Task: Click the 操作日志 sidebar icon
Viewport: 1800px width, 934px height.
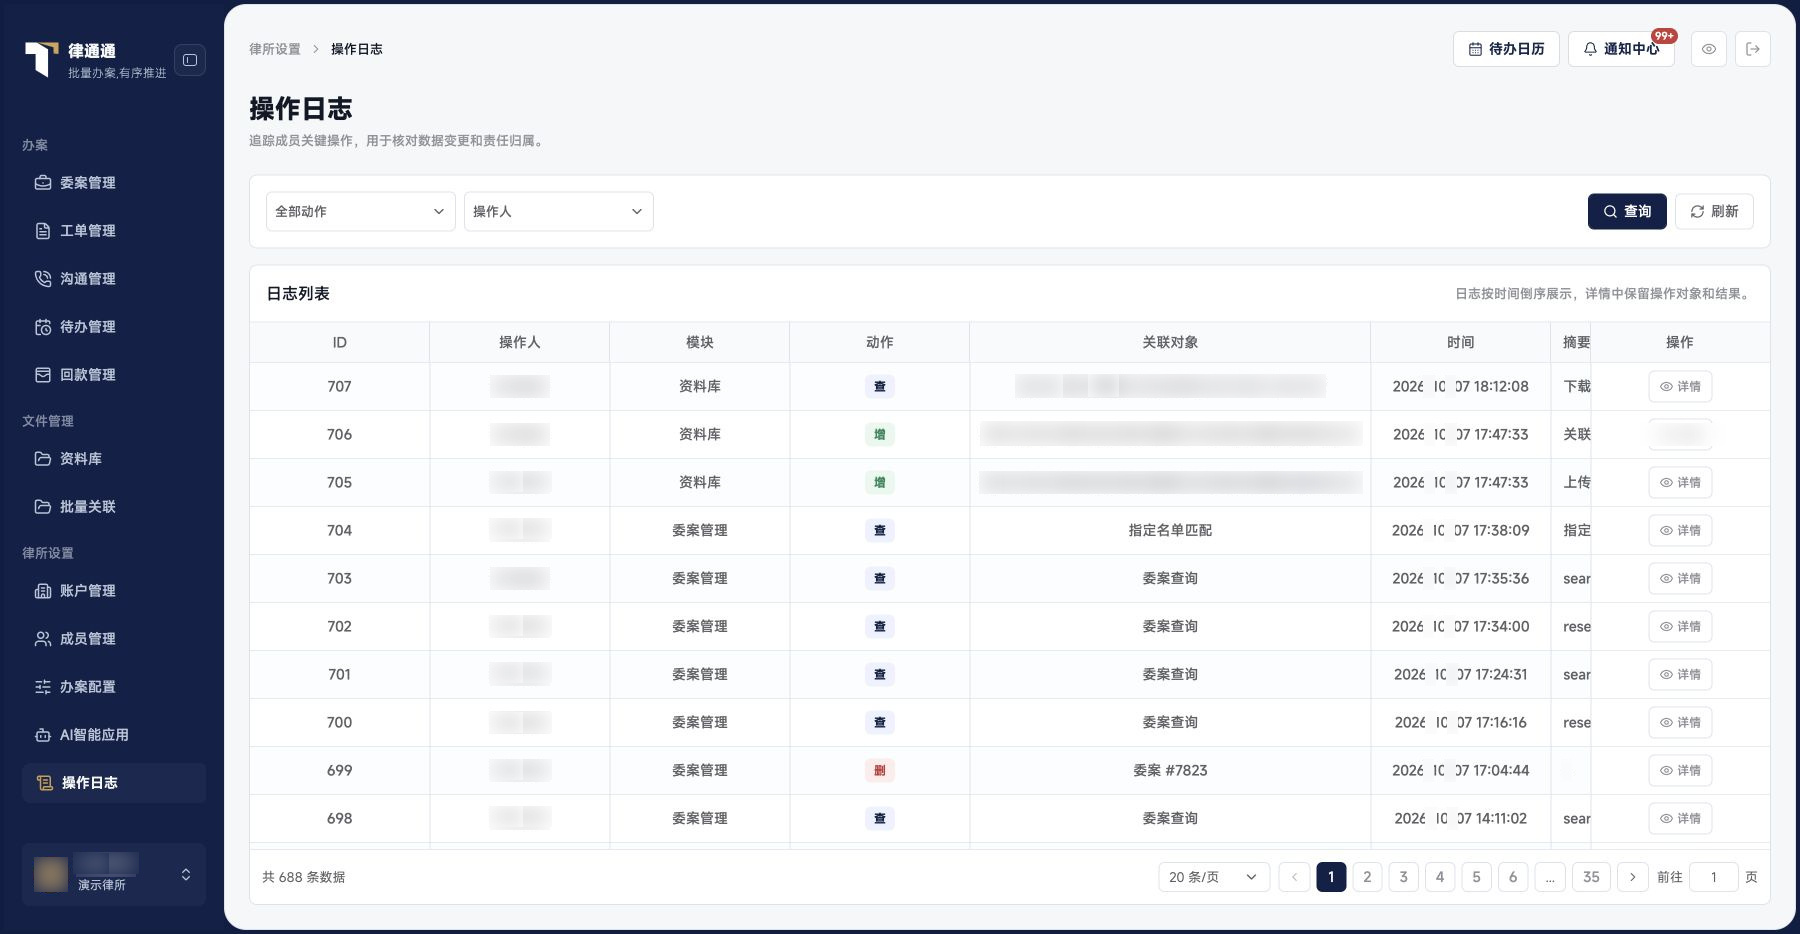Action: pos(44,783)
